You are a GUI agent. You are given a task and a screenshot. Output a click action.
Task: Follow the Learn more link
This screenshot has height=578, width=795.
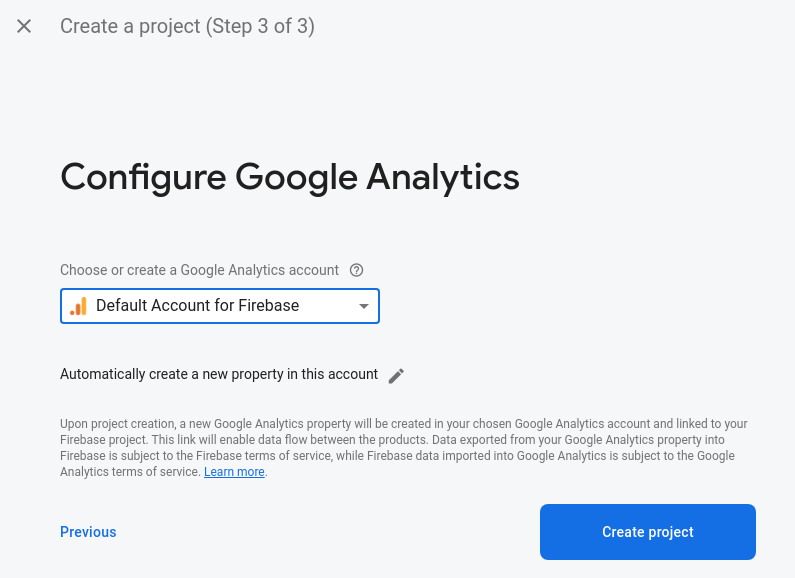coord(234,472)
